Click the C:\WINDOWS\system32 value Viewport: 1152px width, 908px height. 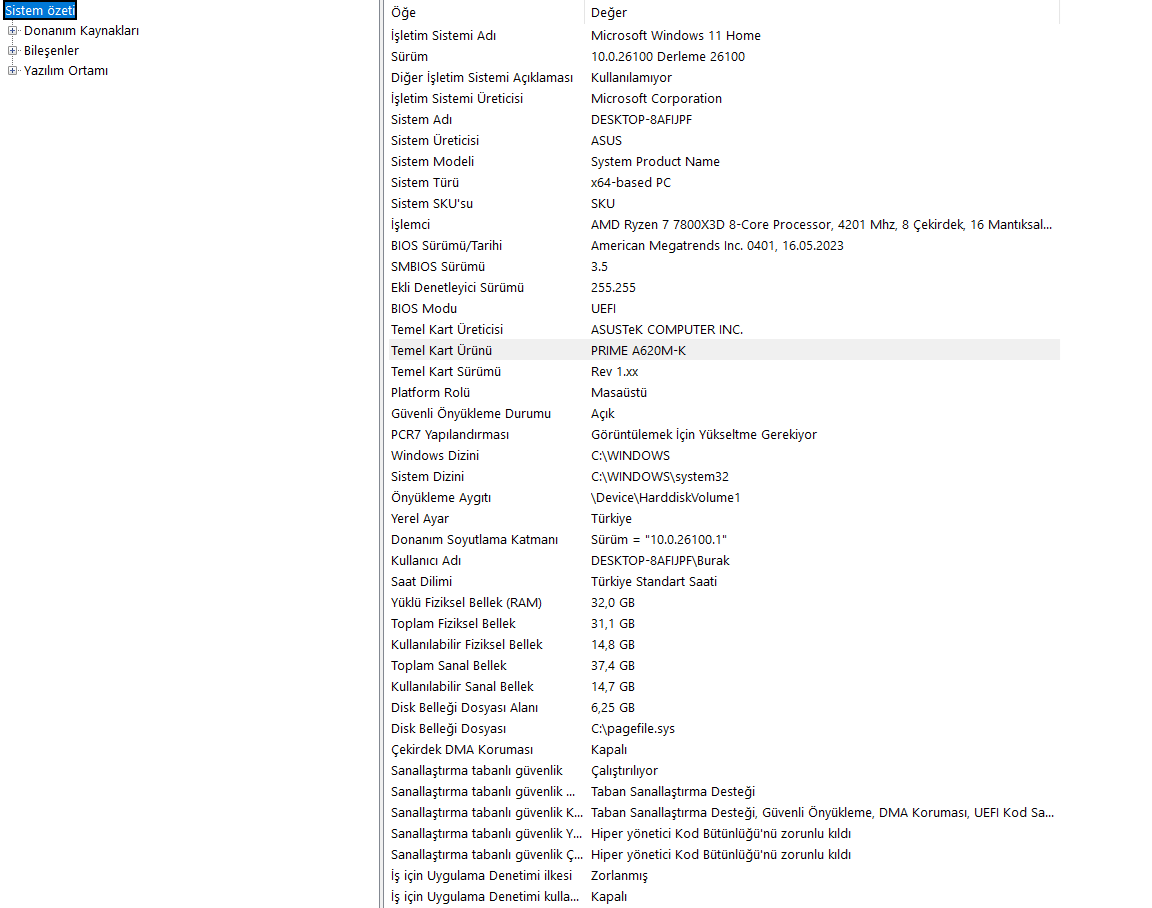coord(660,477)
